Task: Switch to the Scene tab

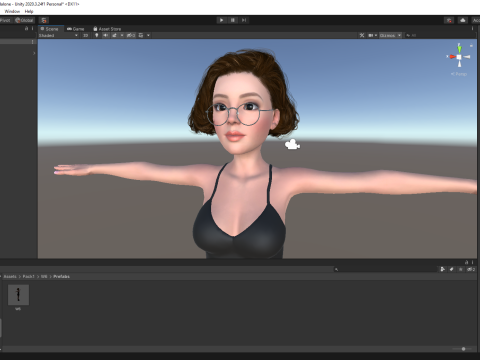Action: (50, 29)
